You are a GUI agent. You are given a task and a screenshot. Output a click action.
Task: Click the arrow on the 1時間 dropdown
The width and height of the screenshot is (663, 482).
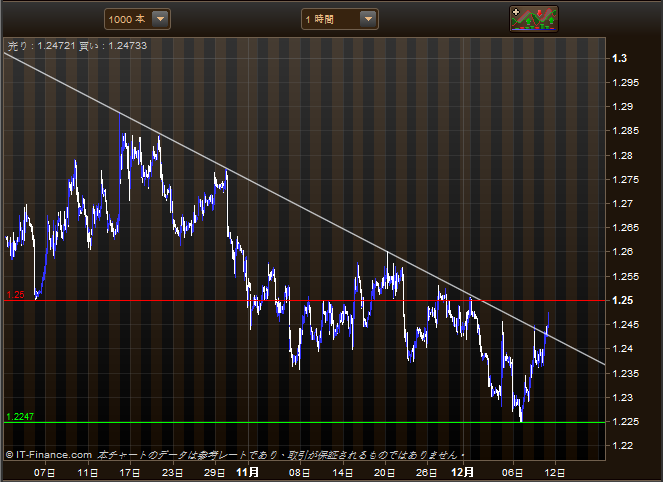368,19
